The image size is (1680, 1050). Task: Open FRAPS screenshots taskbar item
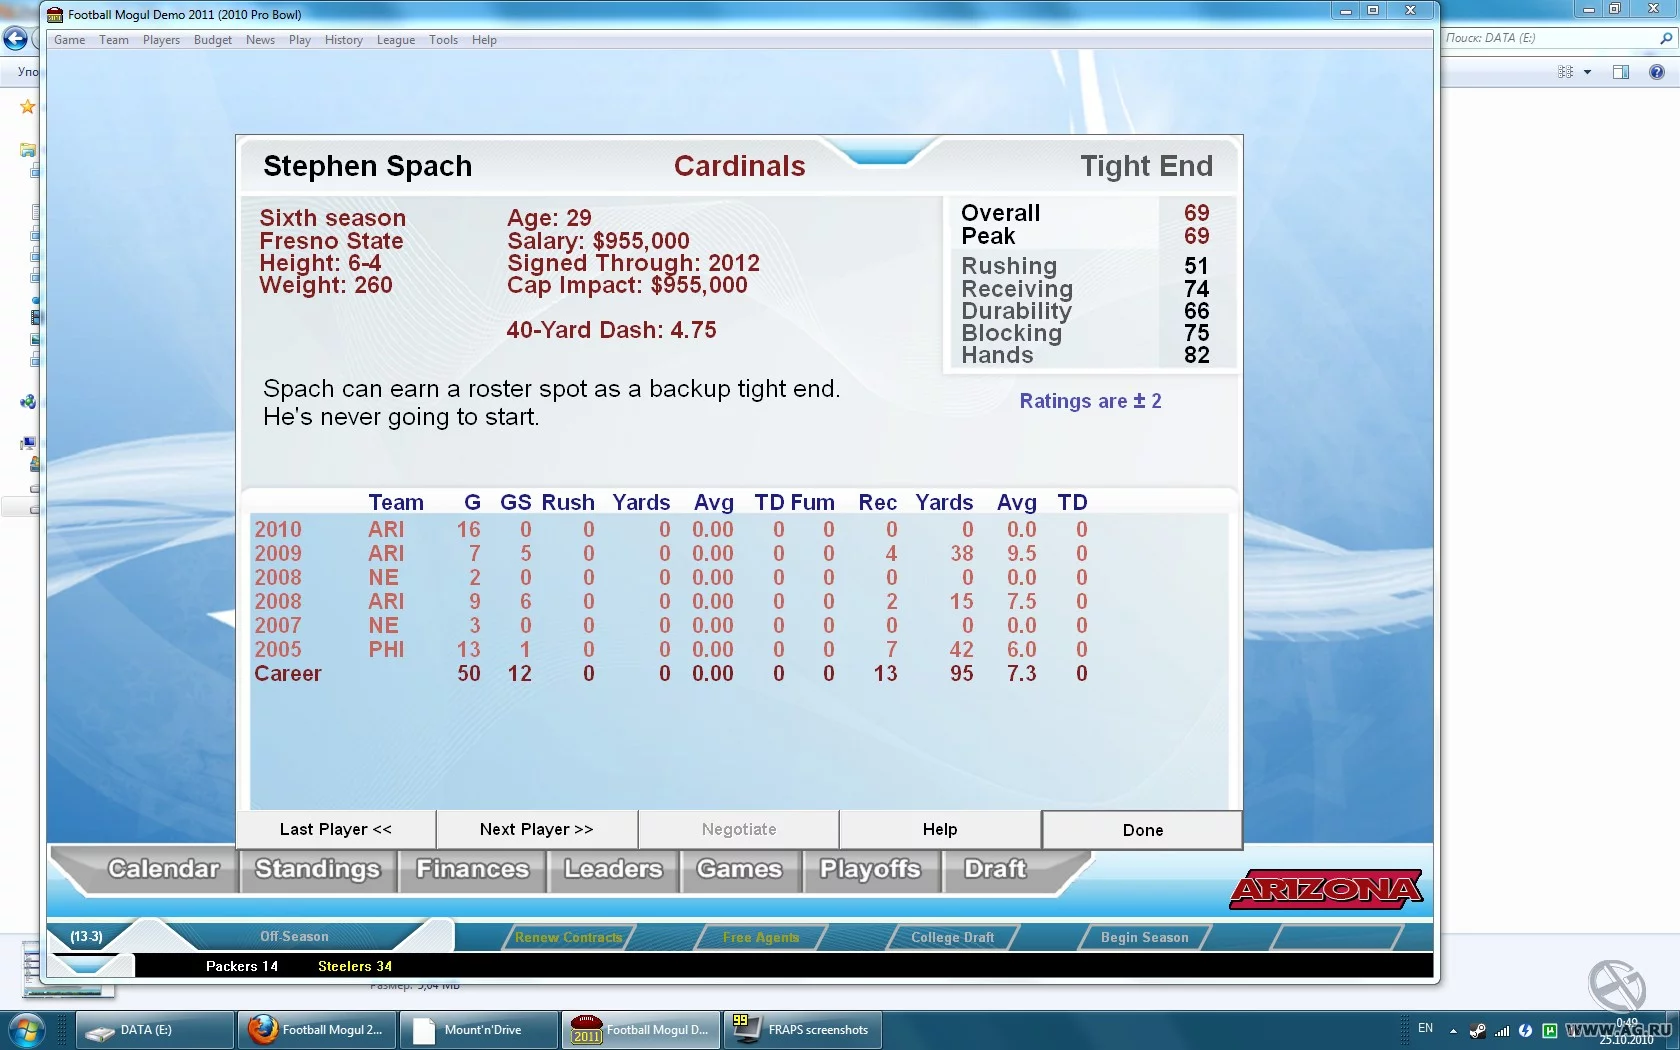803,1030
